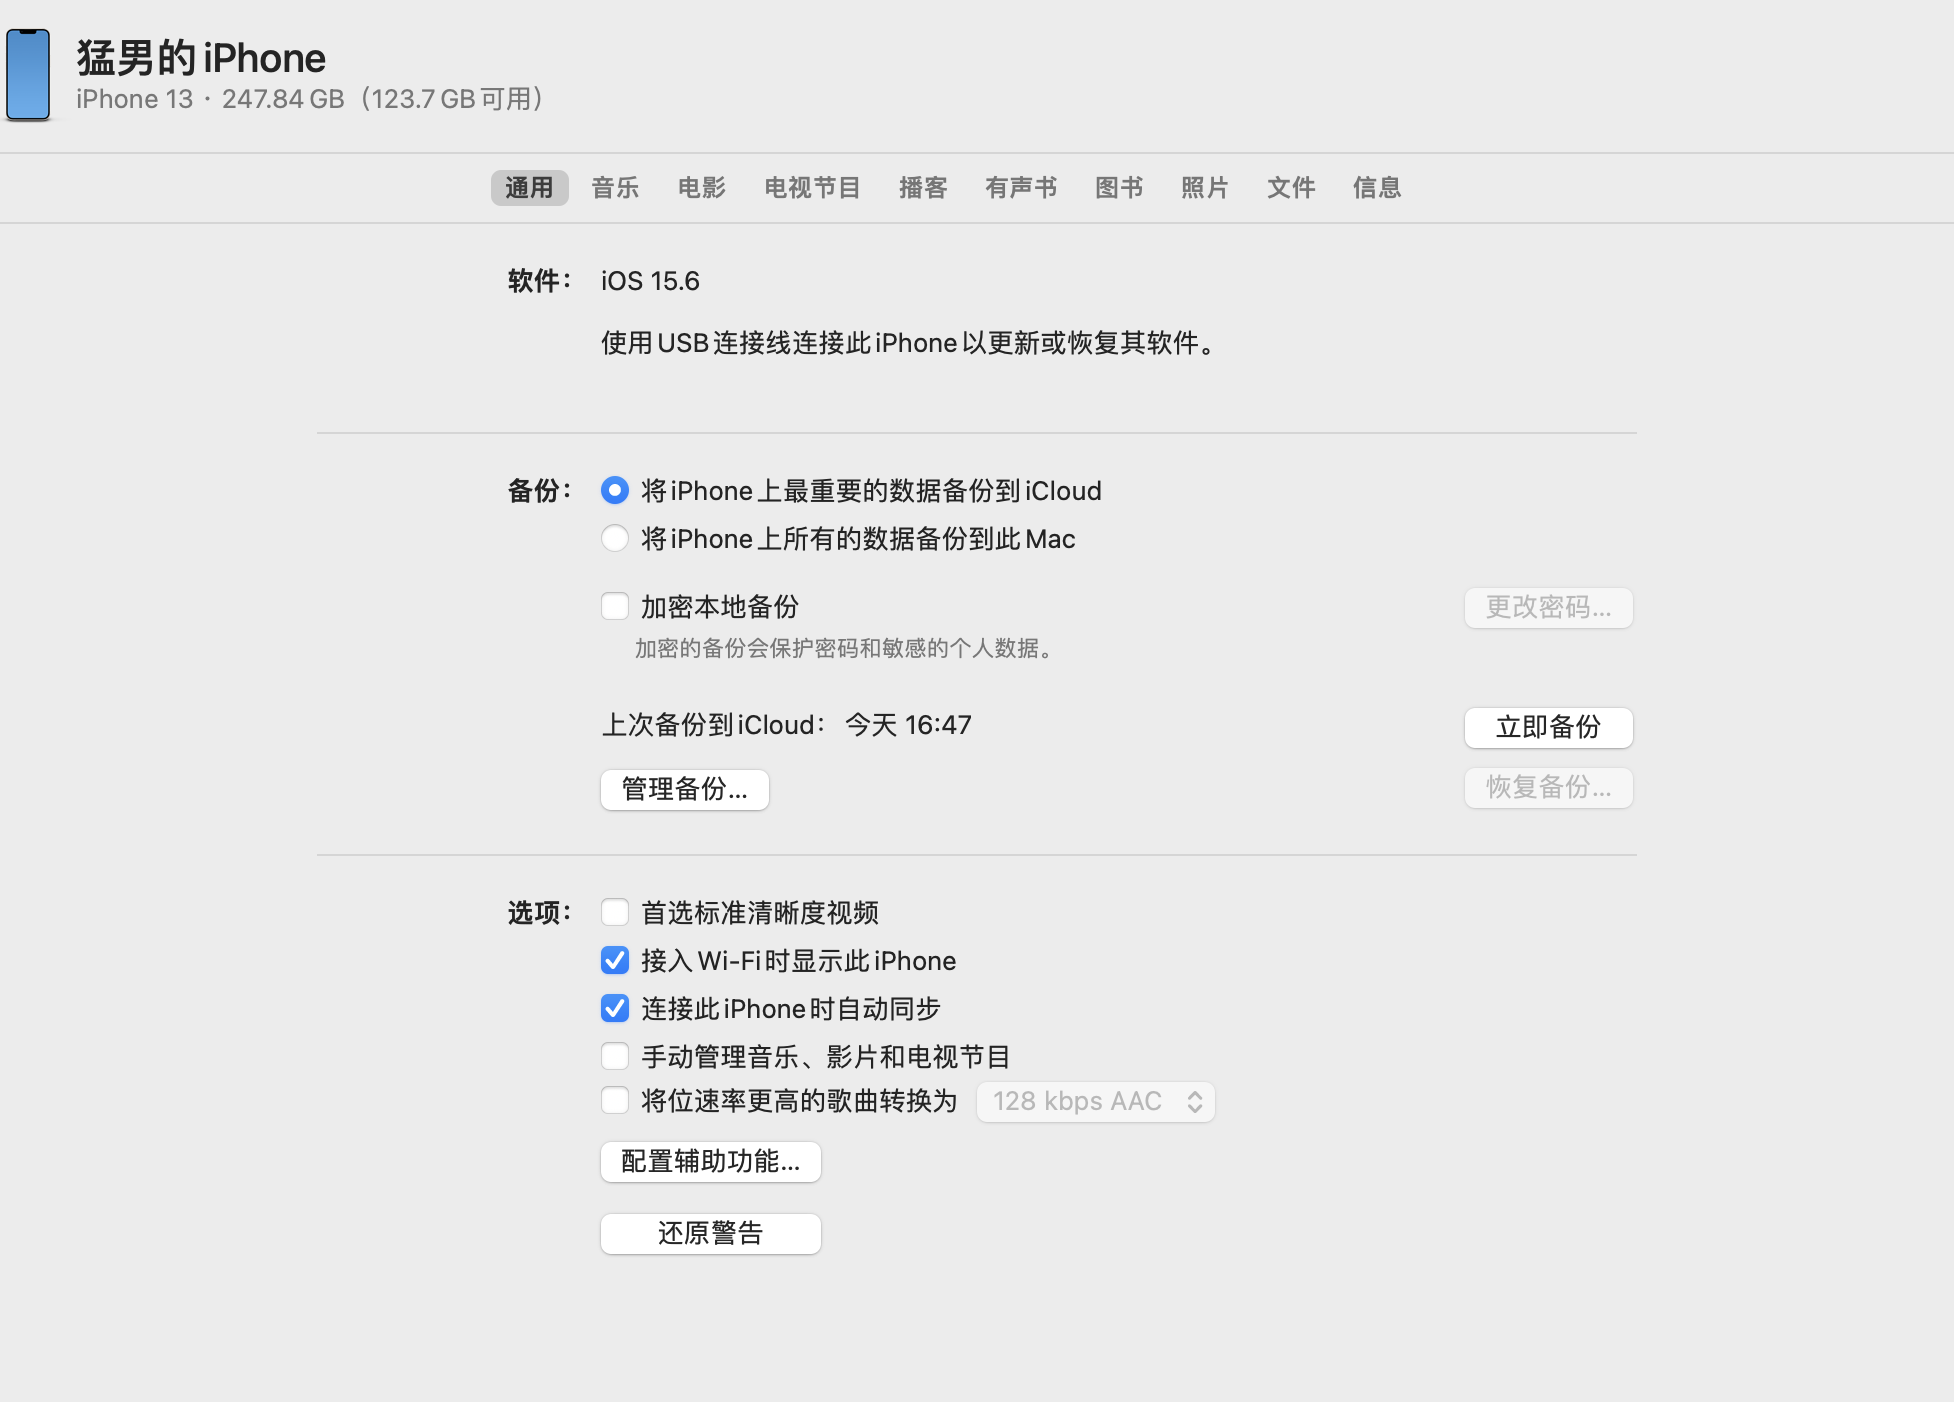Click the 信息 tab
Image resolution: width=1954 pixels, height=1402 pixels.
tap(1376, 188)
